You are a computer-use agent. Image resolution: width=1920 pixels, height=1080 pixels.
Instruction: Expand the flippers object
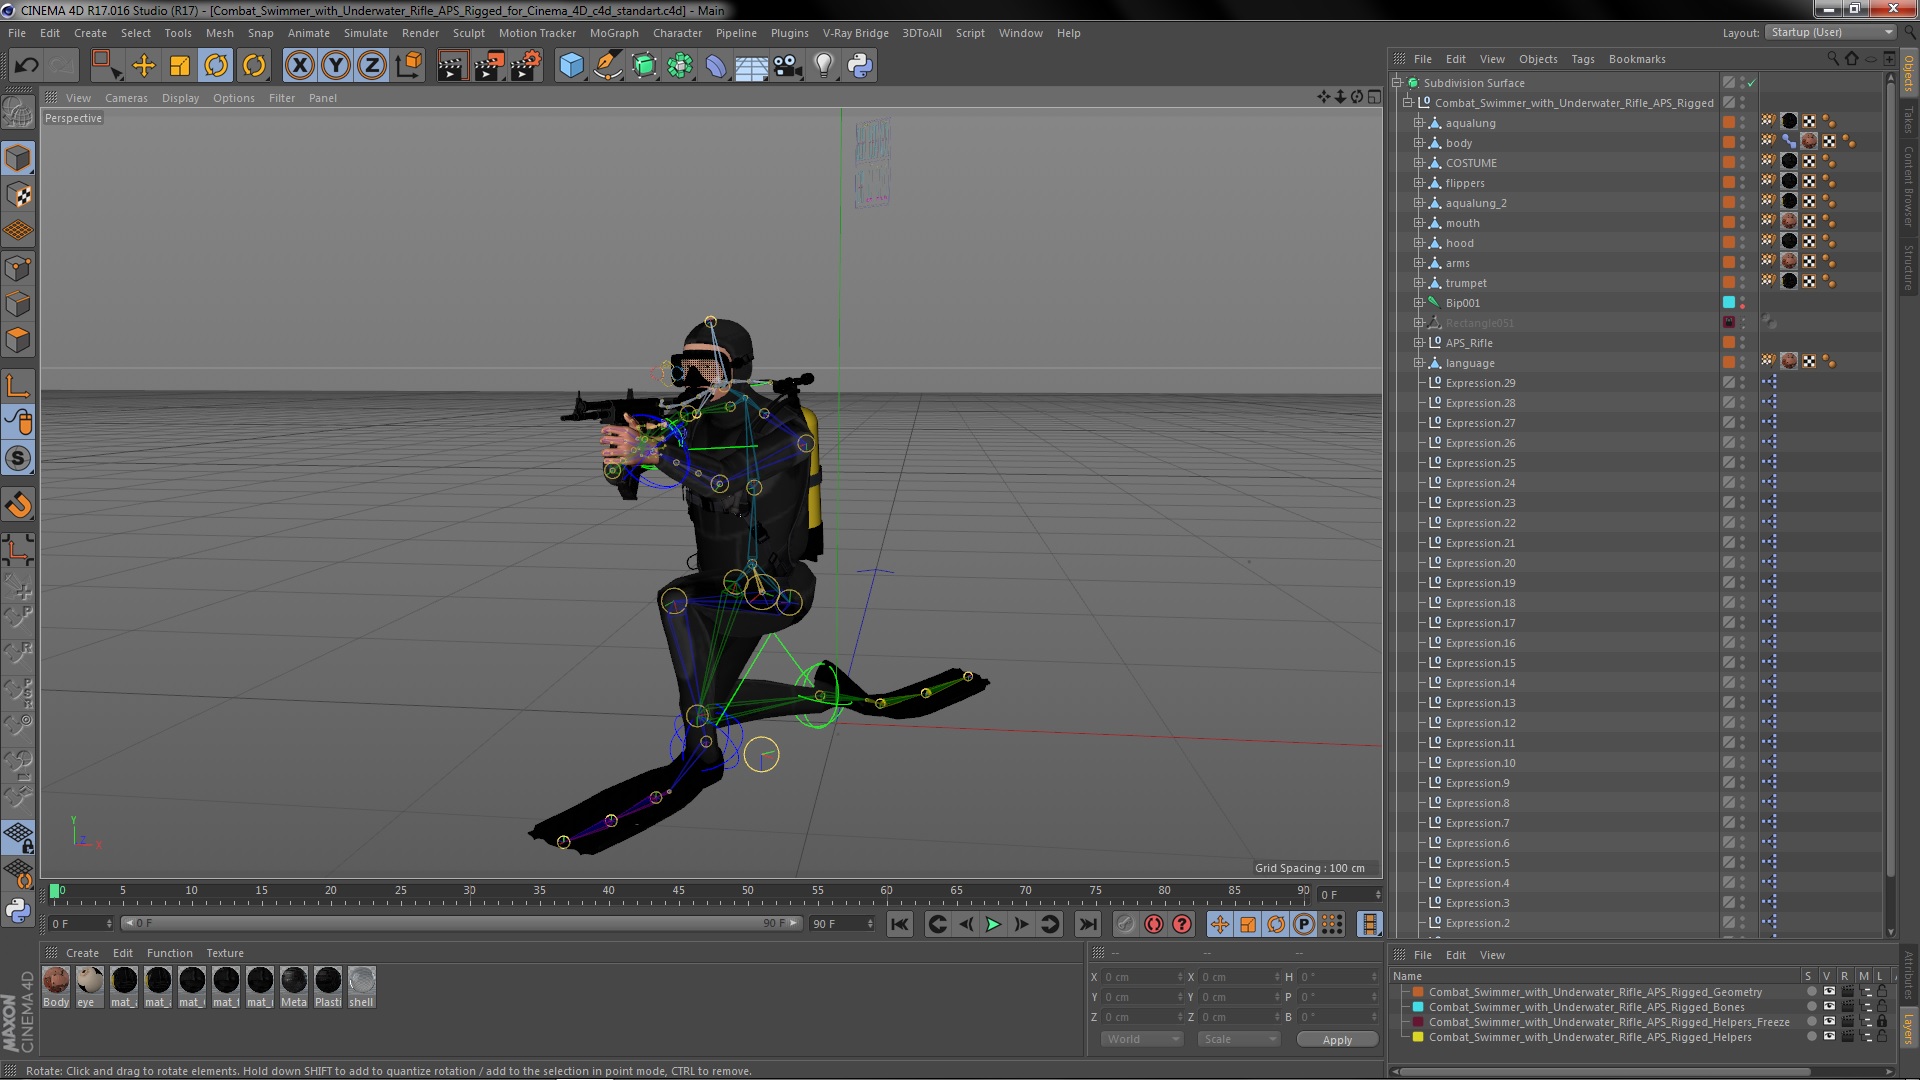1418,183
